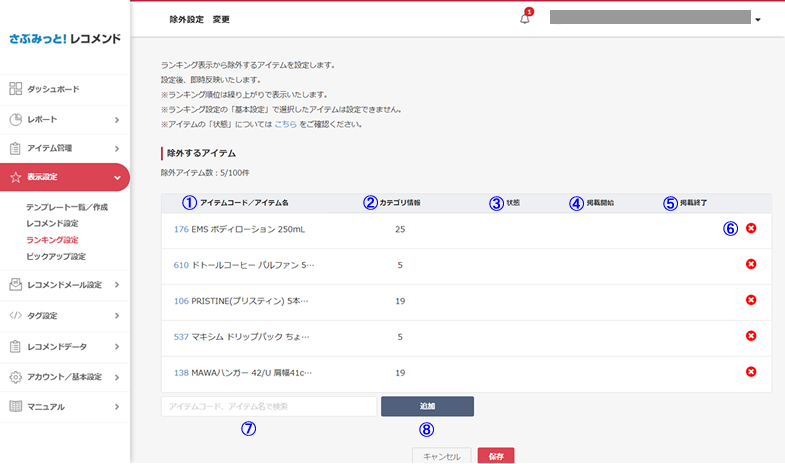This screenshot has height=464, width=785.
Task: Click the MAWAハンガー 42/U item name
Action: pyautogui.click(x=252, y=373)
